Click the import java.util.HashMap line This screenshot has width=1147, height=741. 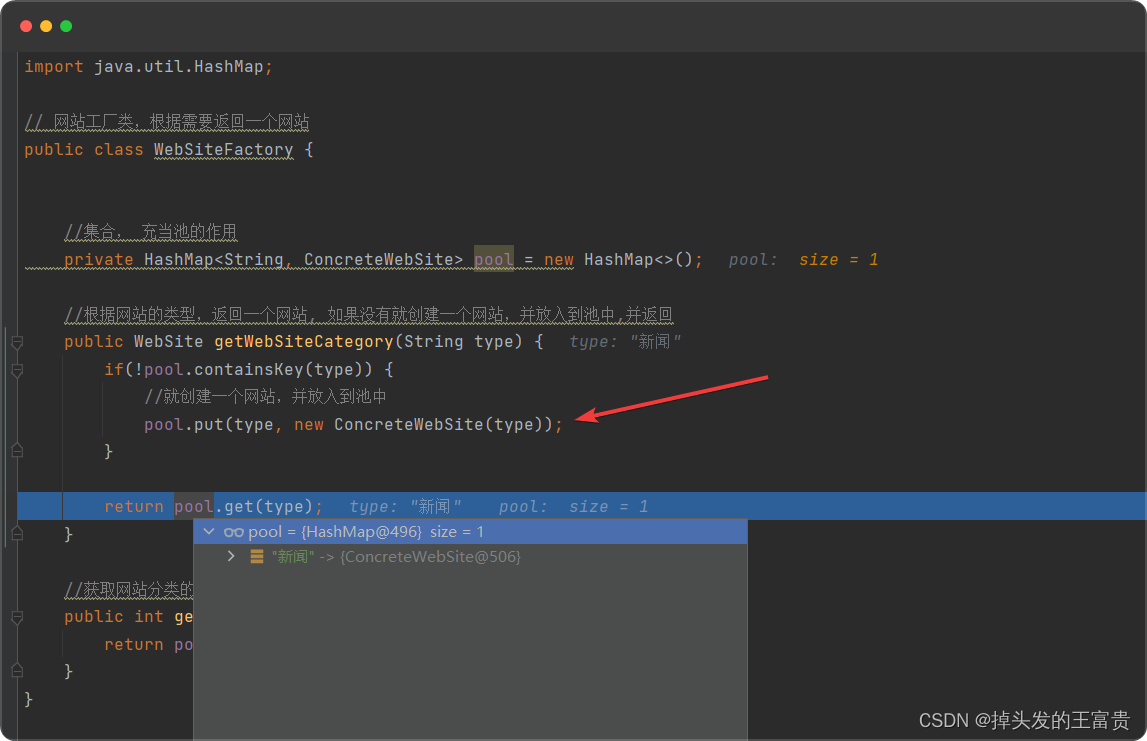(148, 67)
